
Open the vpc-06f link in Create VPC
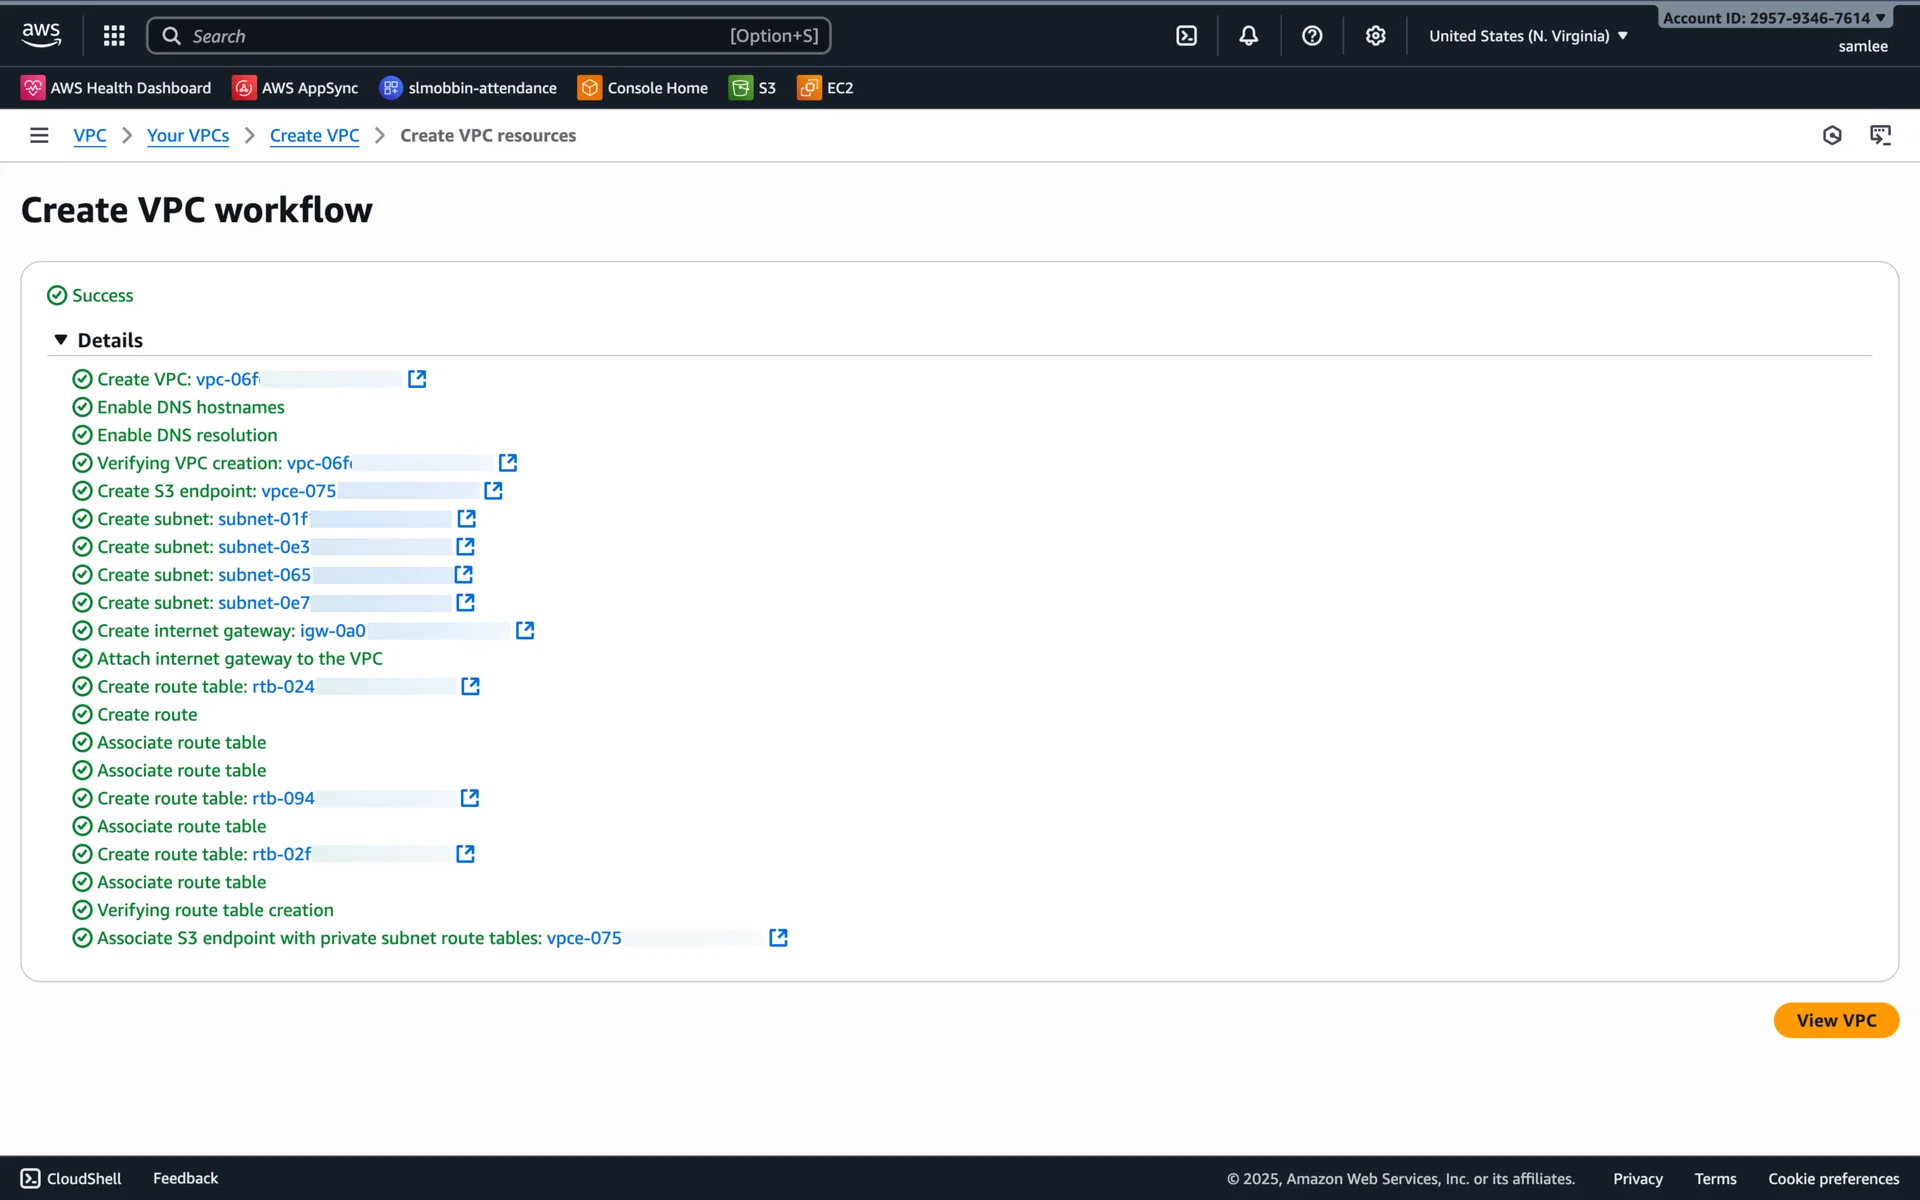click(x=227, y=379)
